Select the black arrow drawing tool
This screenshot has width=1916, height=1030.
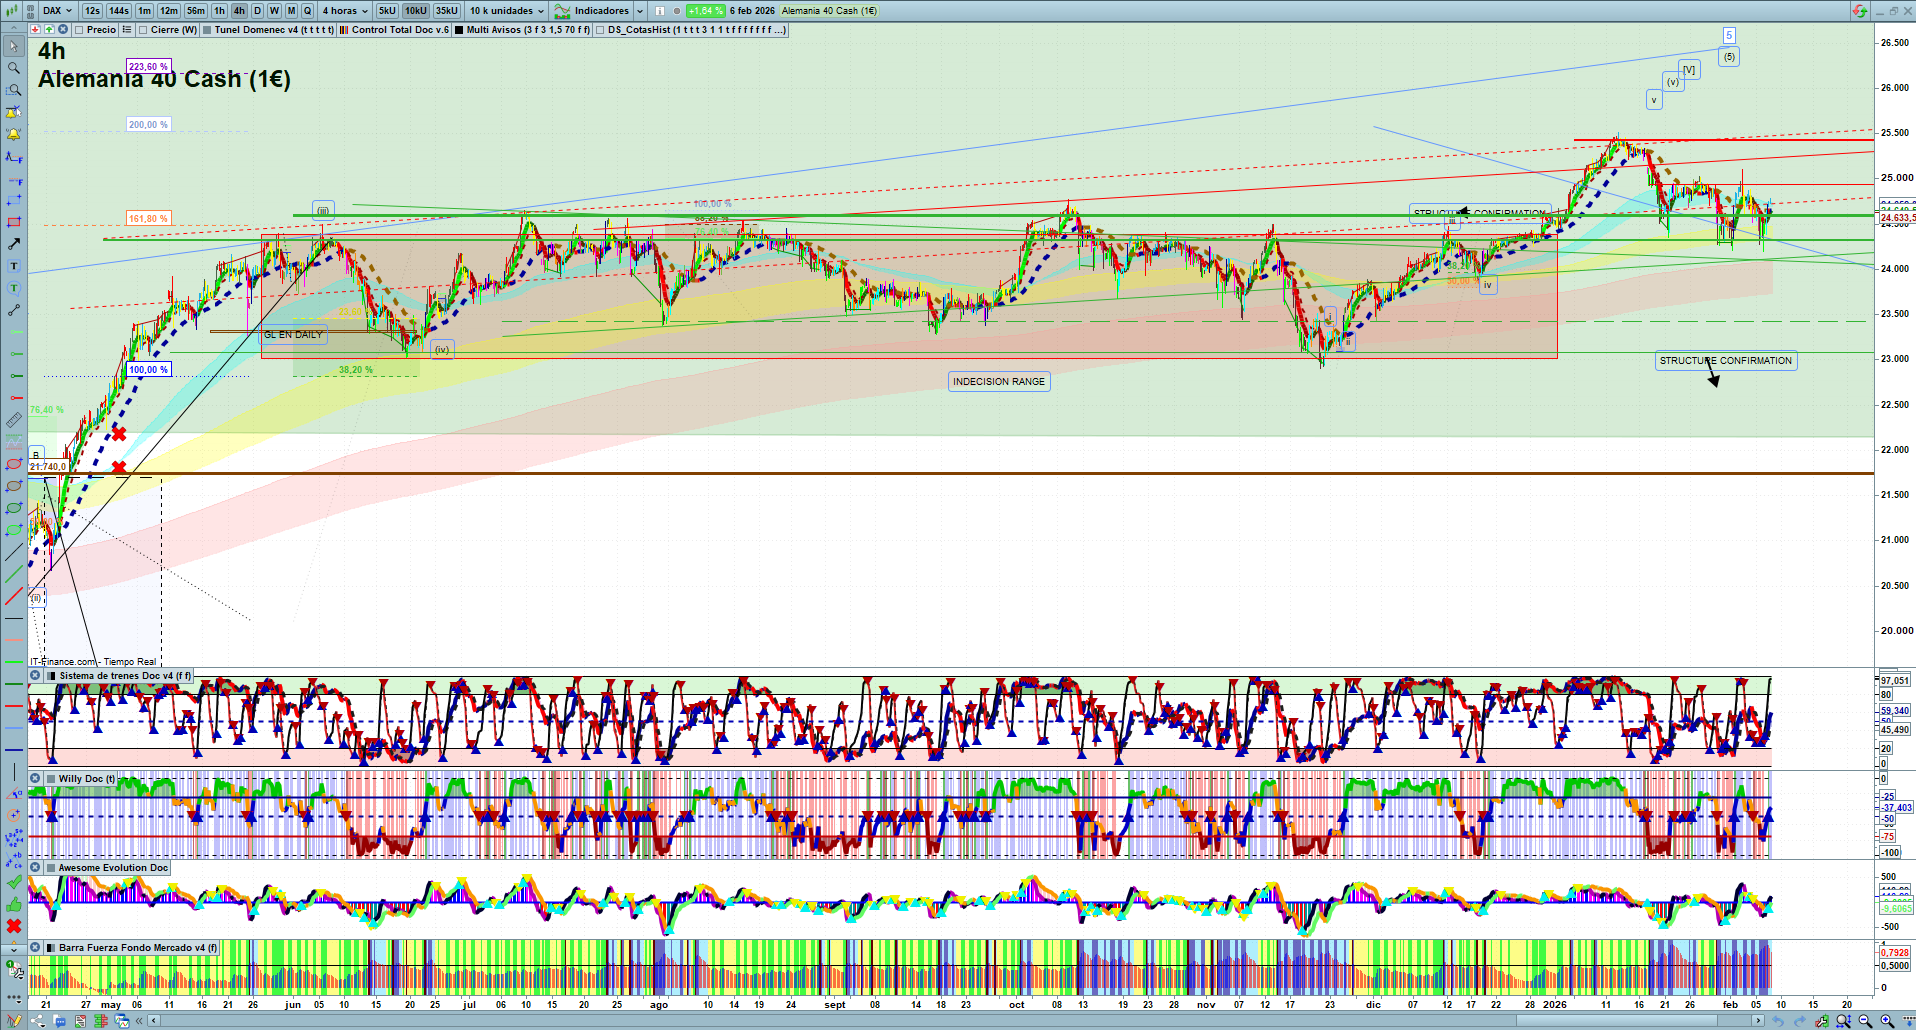[14, 244]
